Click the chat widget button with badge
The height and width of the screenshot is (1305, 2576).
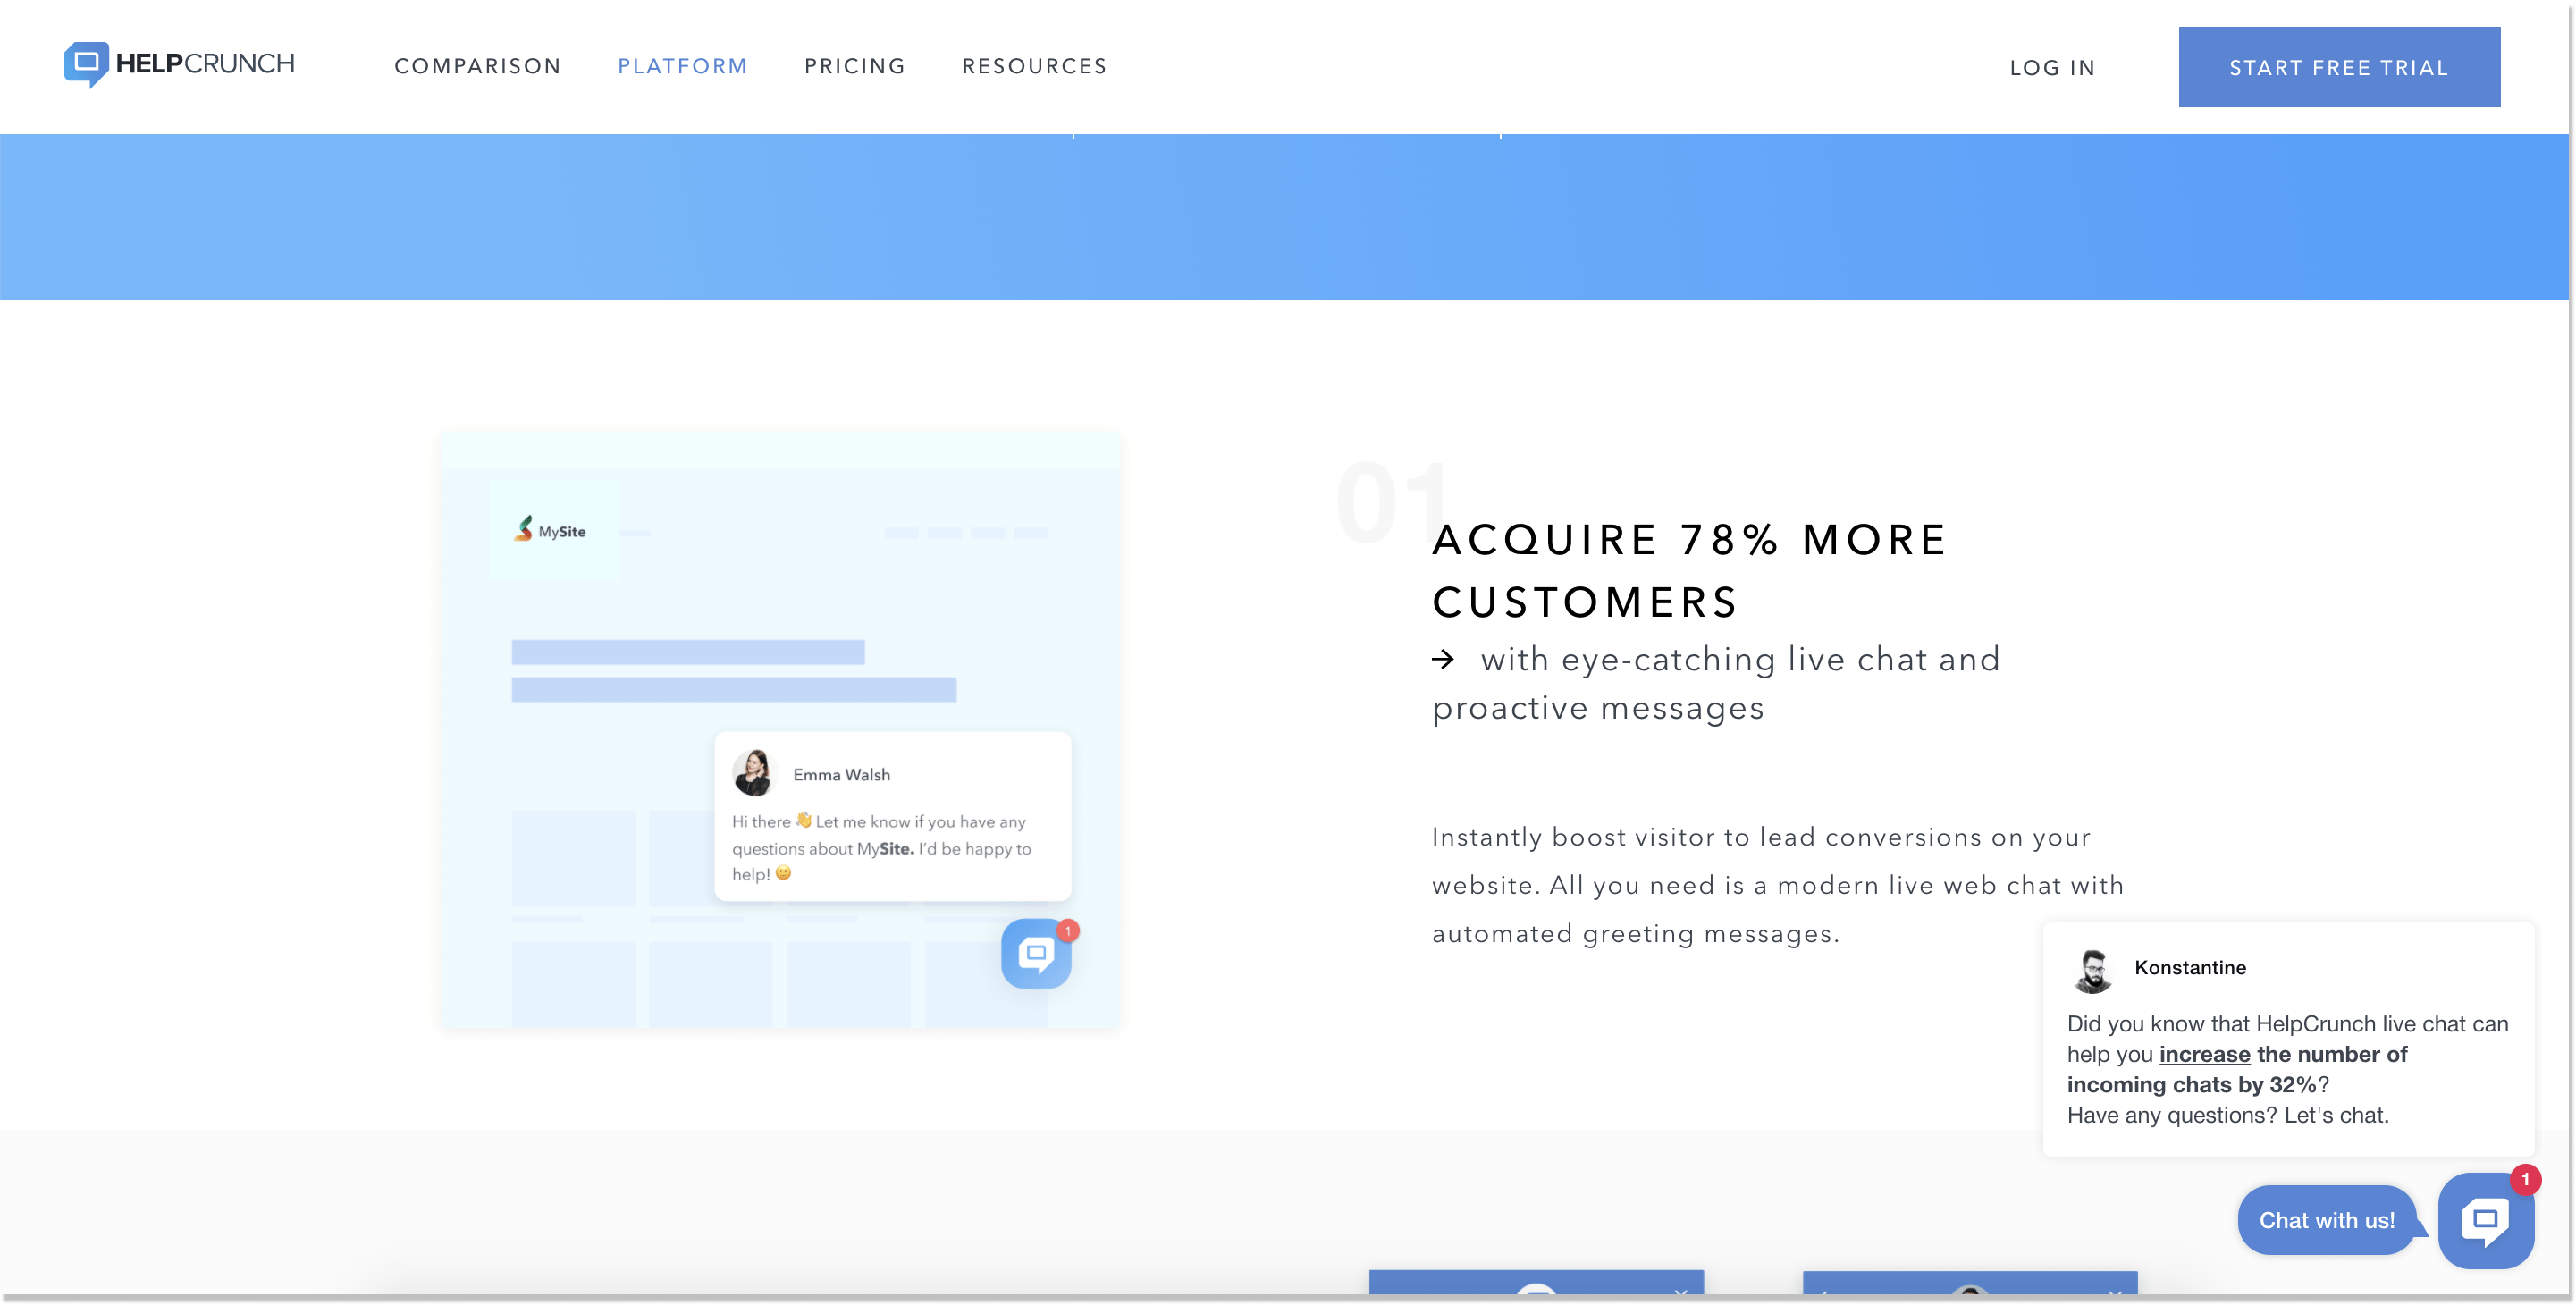tap(2488, 1220)
